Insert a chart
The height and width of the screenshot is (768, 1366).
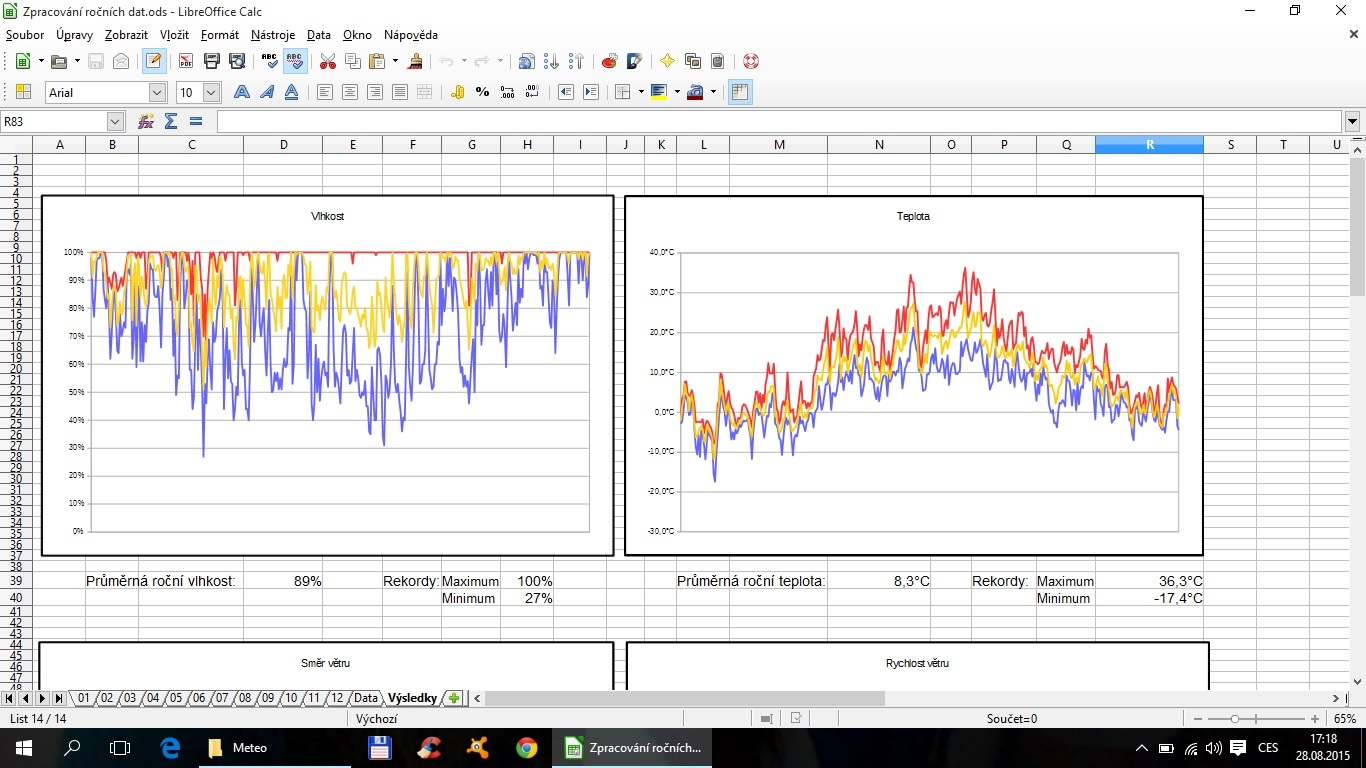pyautogui.click(x=609, y=61)
